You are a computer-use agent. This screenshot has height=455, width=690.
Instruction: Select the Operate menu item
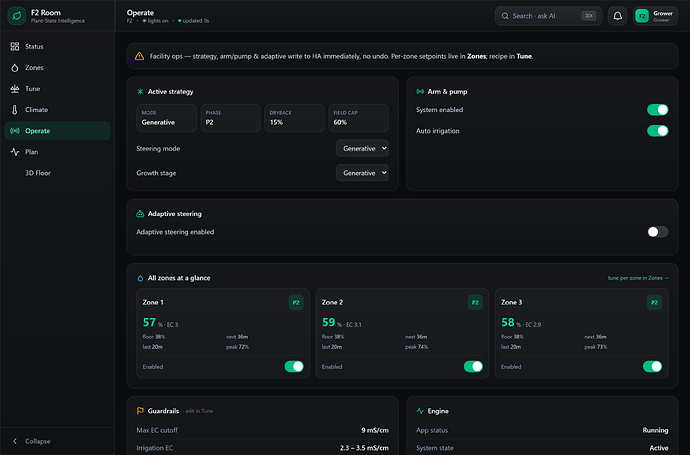57,131
